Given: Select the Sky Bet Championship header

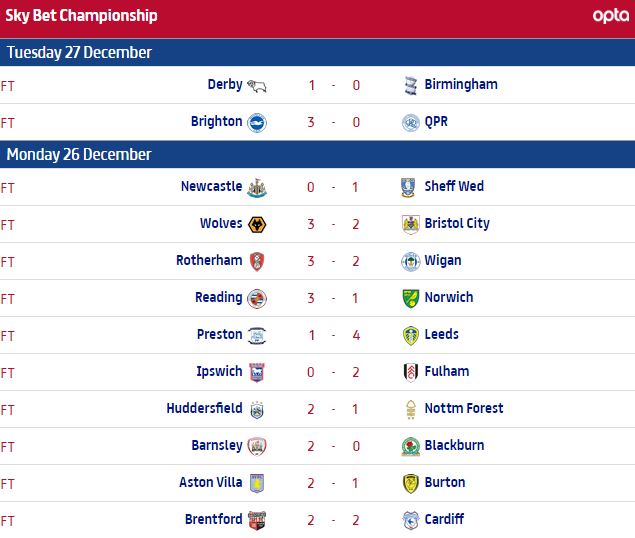Looking at the screenshot, I should pyautogui.click(x=82, y=16).
